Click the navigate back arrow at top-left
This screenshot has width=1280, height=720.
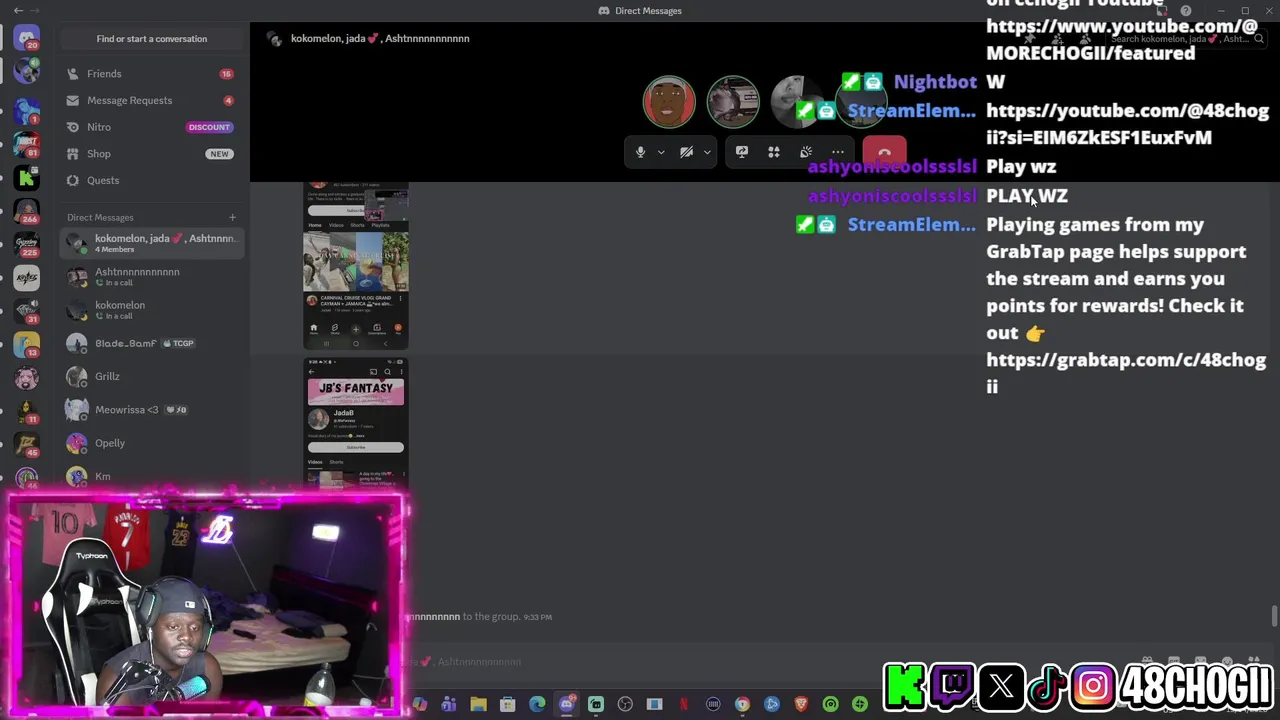(19, 10)
